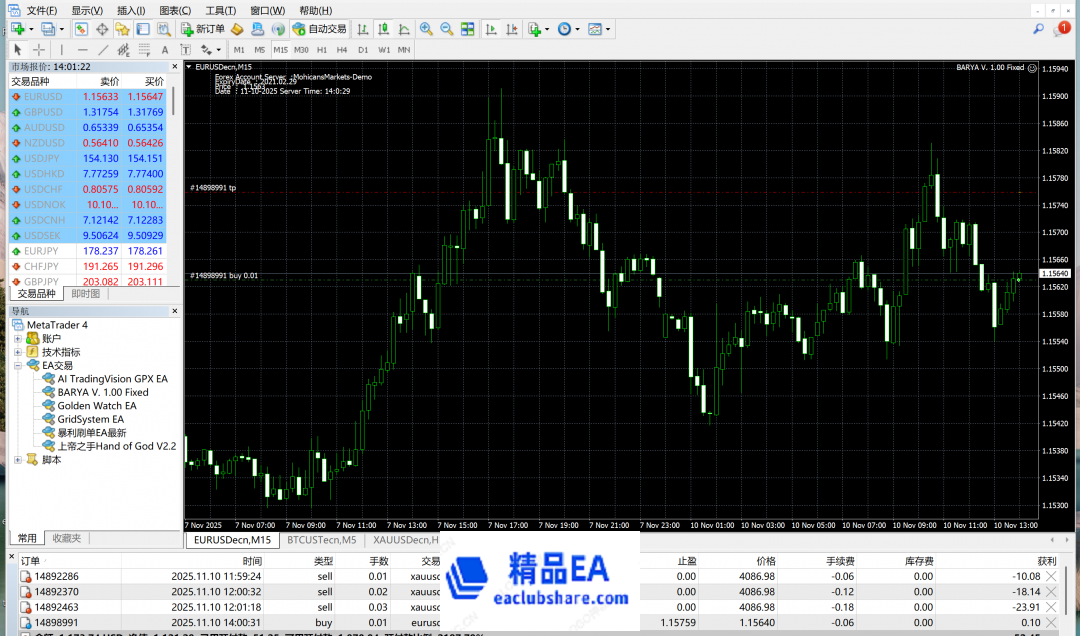Expand the 账户 (Accounts) tree node
Screen dimensions: 1080x636
(x=18, y=339)
